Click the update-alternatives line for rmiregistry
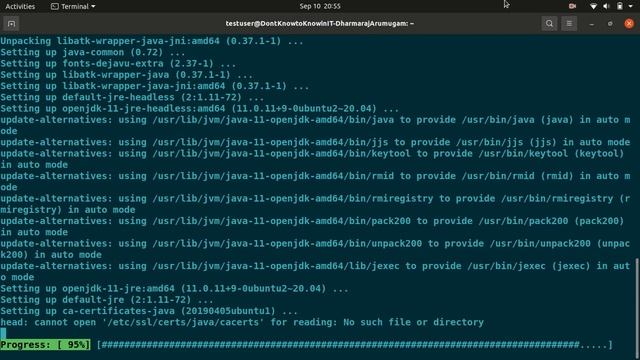Screen dimensions: 640x360 coord(315,204)
